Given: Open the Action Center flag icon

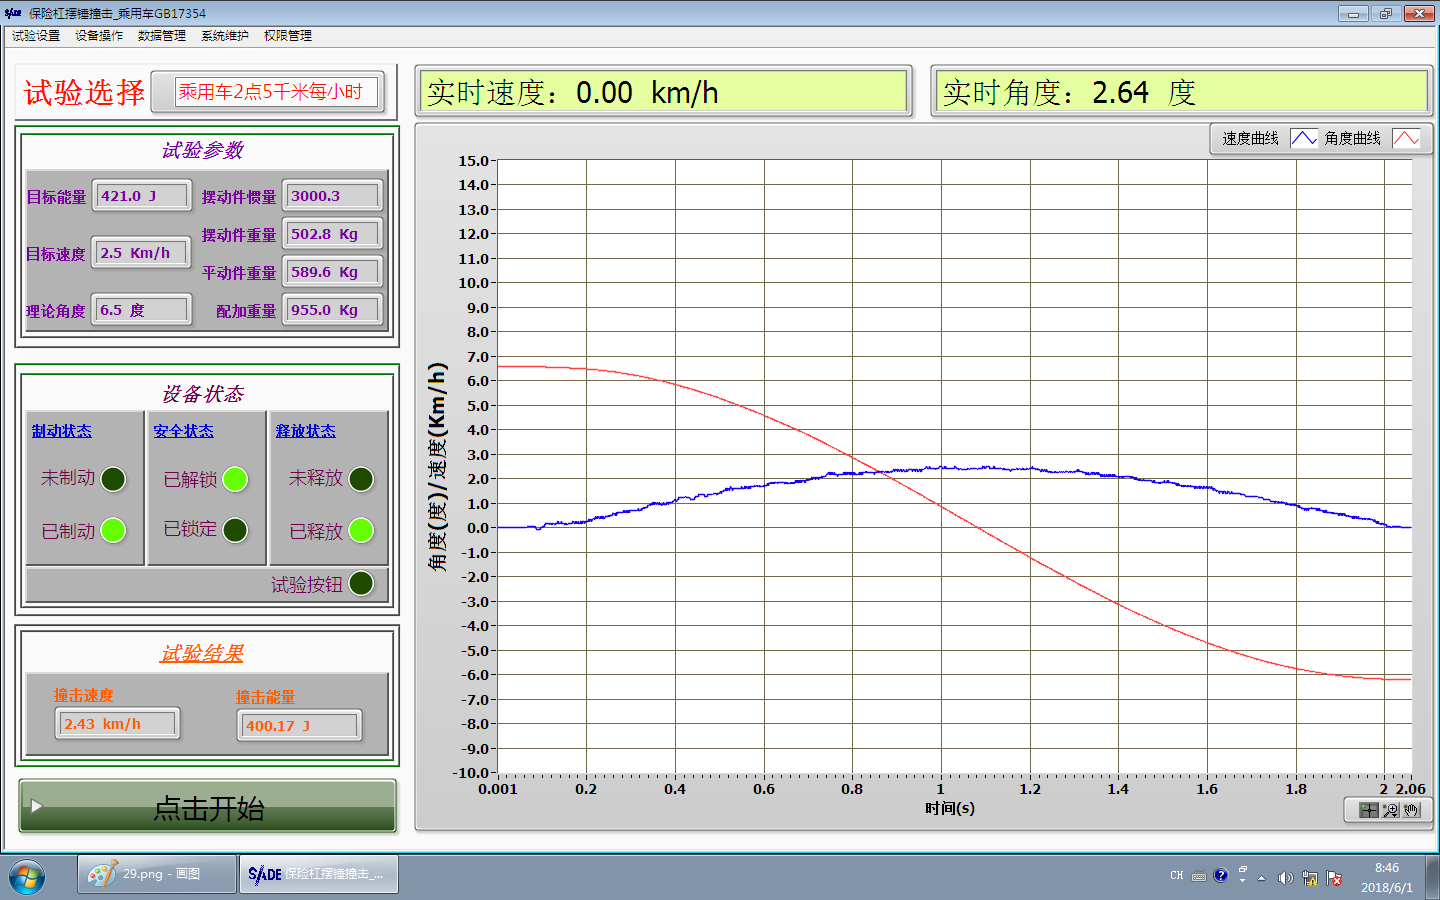Looking at the screenshot, I should pyautogui.click(x=1334, y=877).
